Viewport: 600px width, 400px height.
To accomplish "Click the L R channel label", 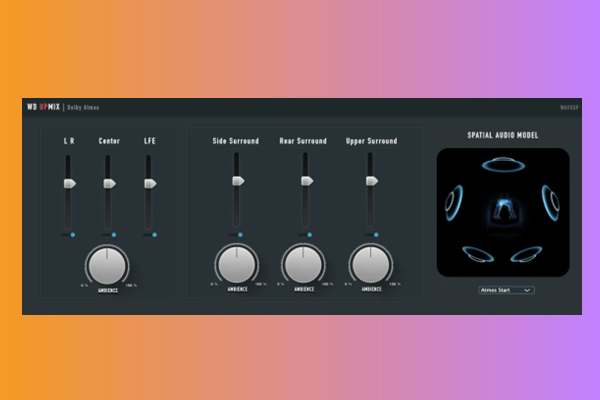I will click(x=69, y=141).
